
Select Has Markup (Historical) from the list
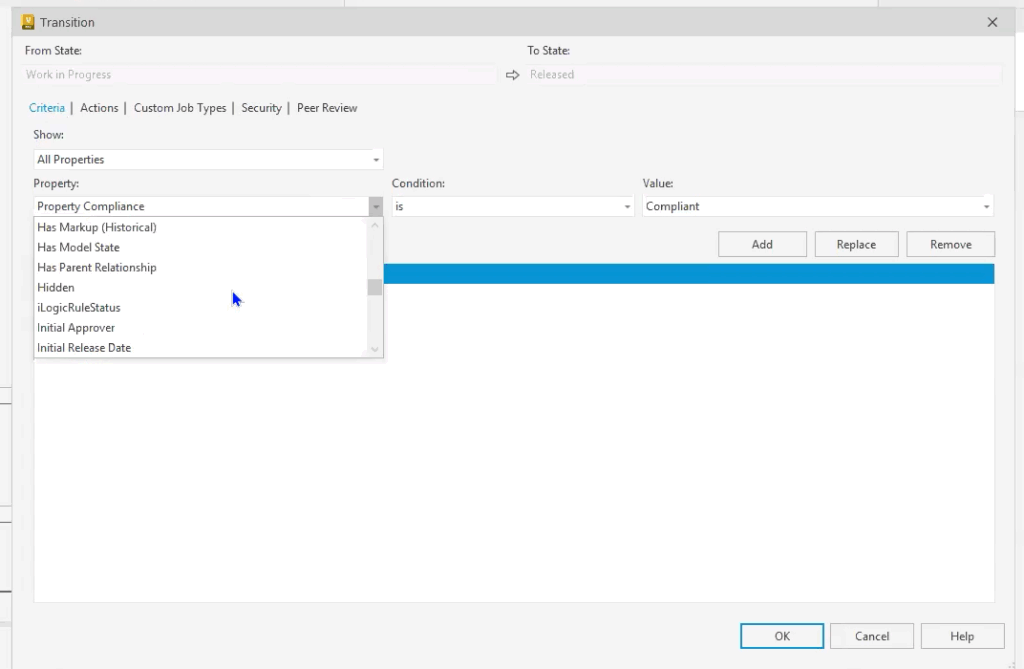(201, 227)
